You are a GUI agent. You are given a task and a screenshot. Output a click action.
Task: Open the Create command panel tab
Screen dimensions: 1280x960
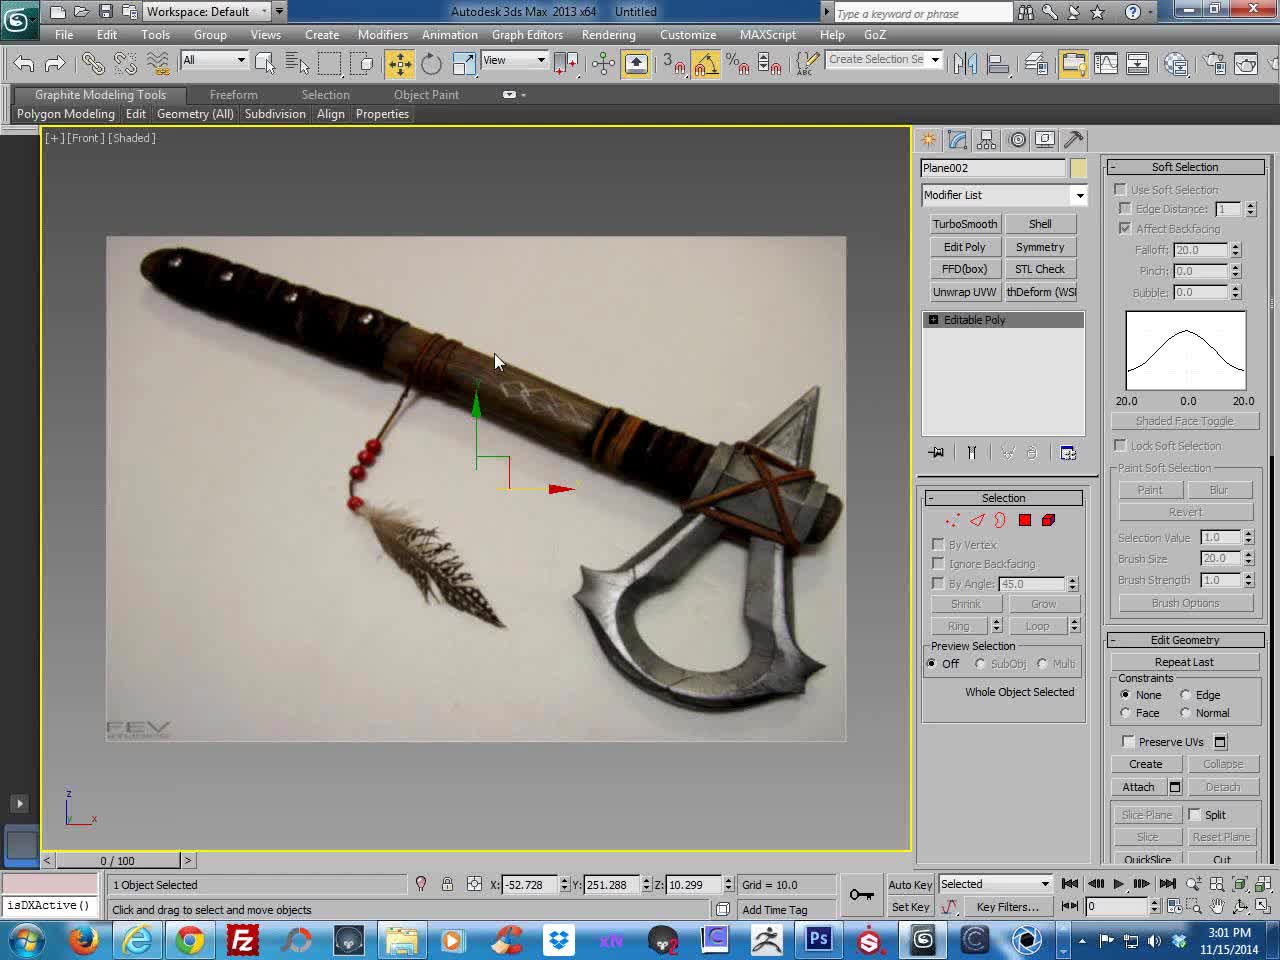pyautogui.click(x=929, y=140)
